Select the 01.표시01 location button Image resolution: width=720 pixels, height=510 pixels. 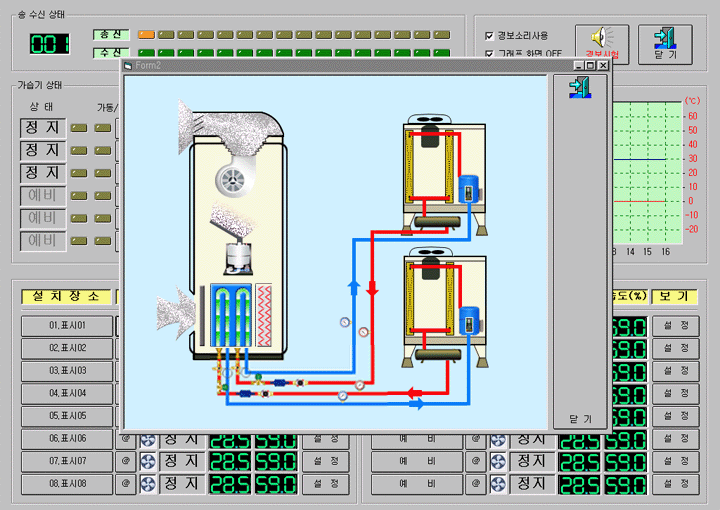click(68, 326)
